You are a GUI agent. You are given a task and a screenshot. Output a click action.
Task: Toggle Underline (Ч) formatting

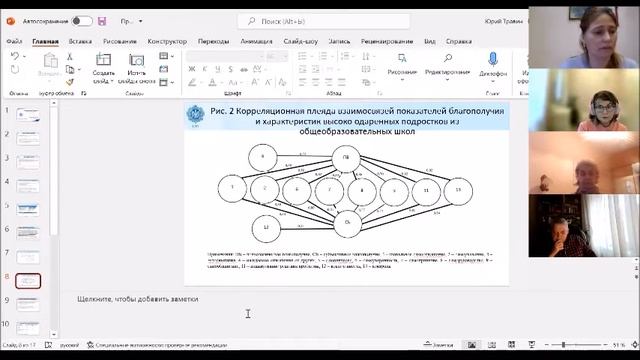(218, 69)
